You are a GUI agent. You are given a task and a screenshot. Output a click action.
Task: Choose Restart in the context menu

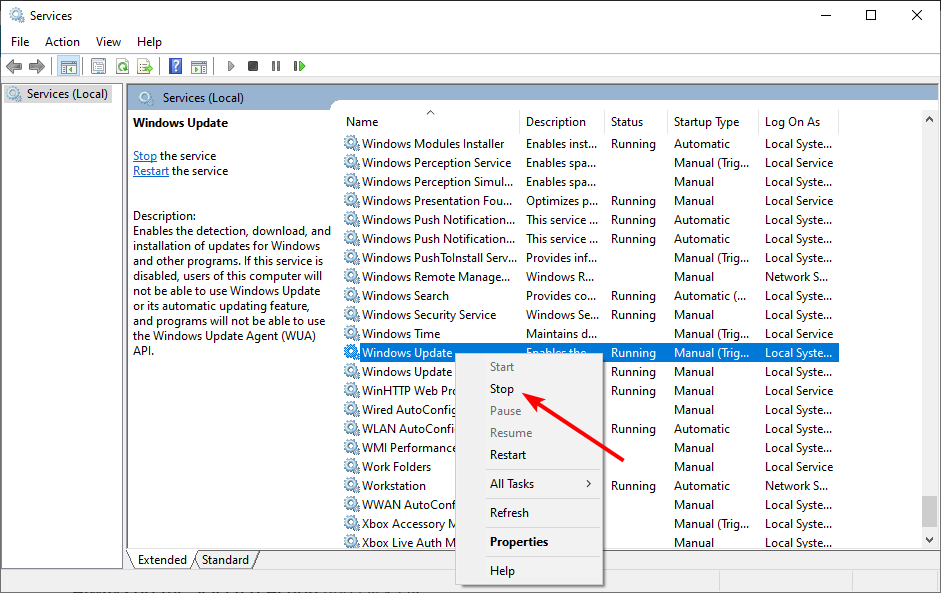coord(508,455)
